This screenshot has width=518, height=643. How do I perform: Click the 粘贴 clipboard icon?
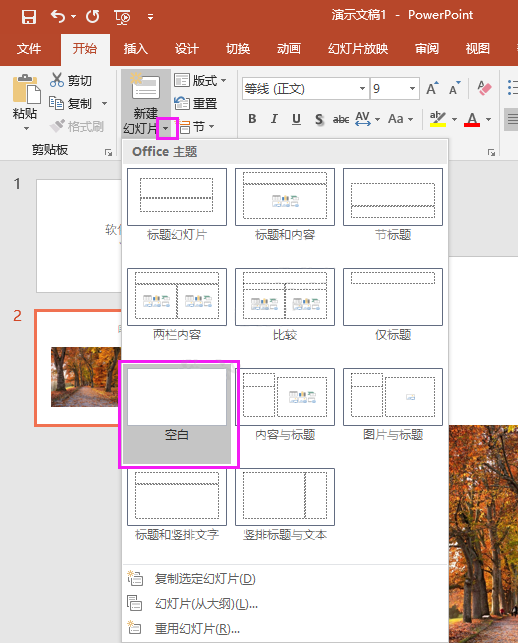26,89
